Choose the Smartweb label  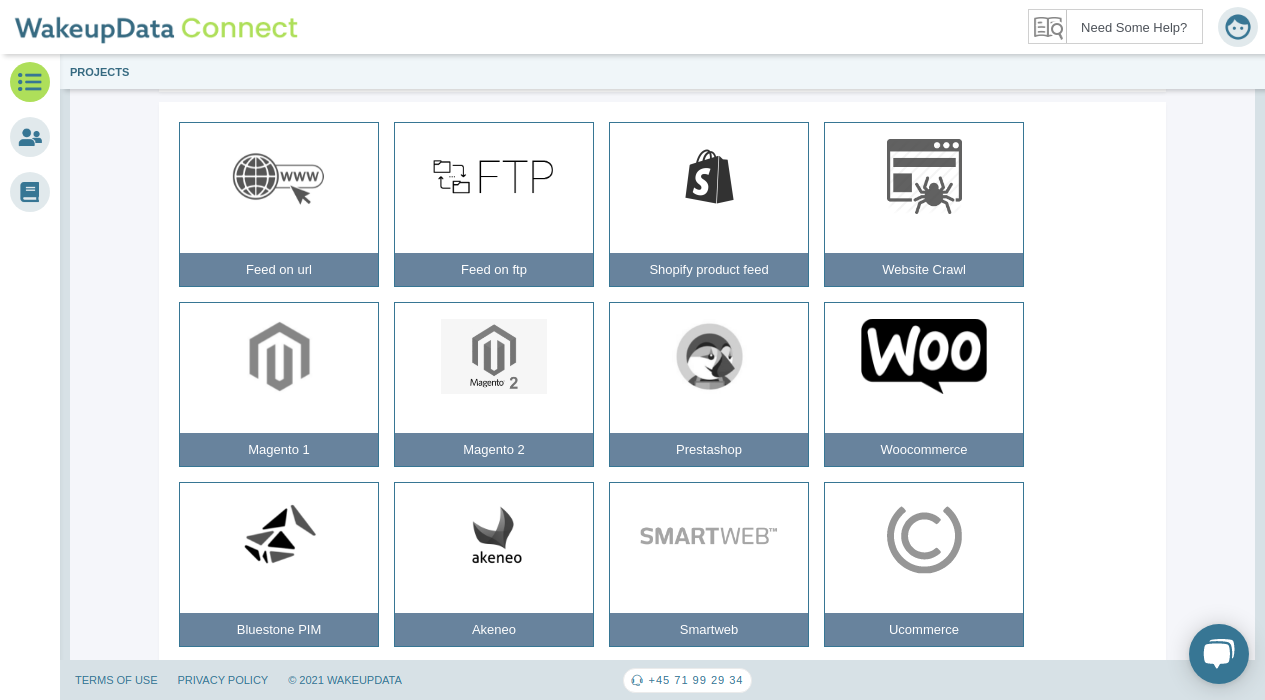pyautogui.click(x=709, y=630)
